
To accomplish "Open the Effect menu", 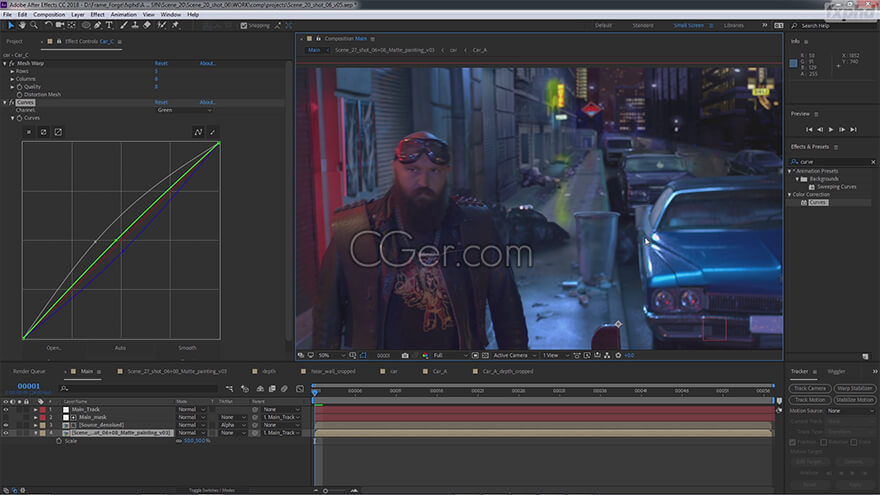I will coord(98,15).
